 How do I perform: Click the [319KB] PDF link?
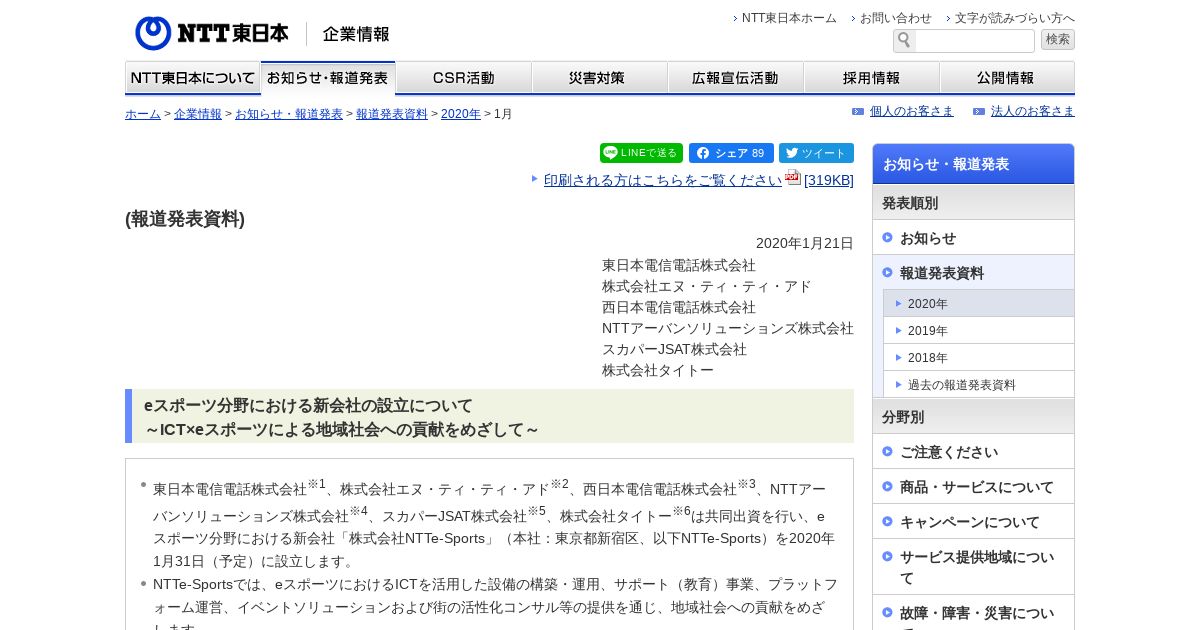tap(829, 180)
